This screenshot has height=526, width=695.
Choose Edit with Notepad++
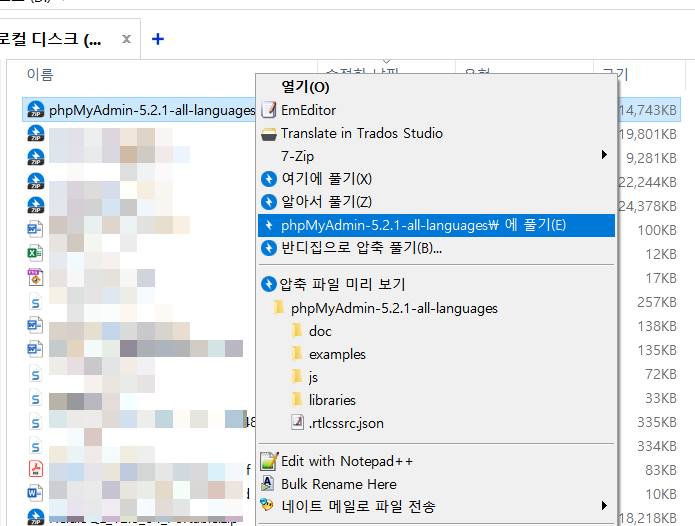tap(436, 461)
